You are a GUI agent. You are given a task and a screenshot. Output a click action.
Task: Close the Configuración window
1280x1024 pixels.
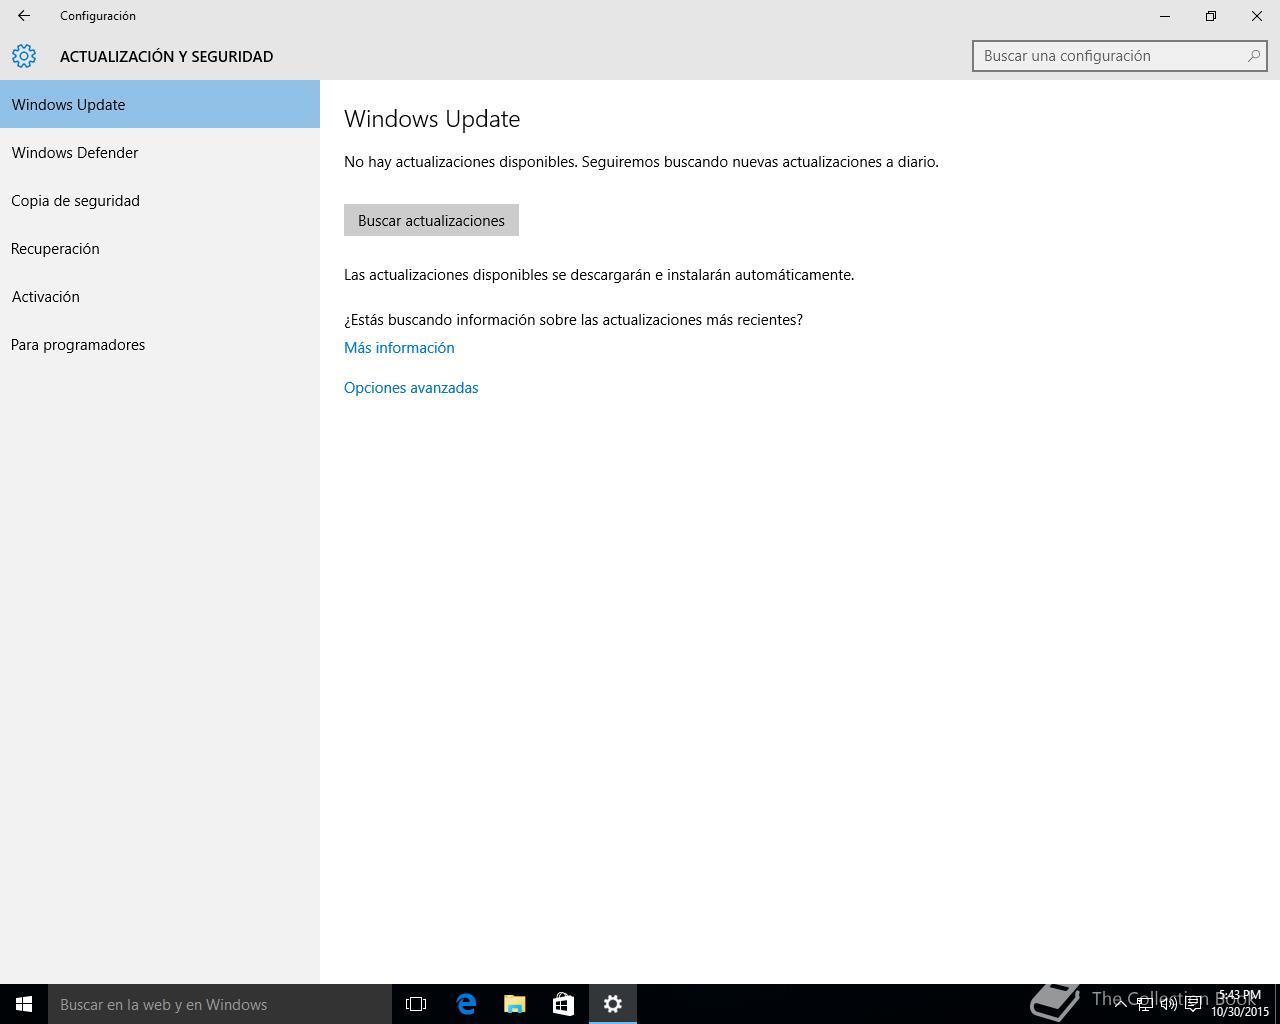coord(1257,16)
